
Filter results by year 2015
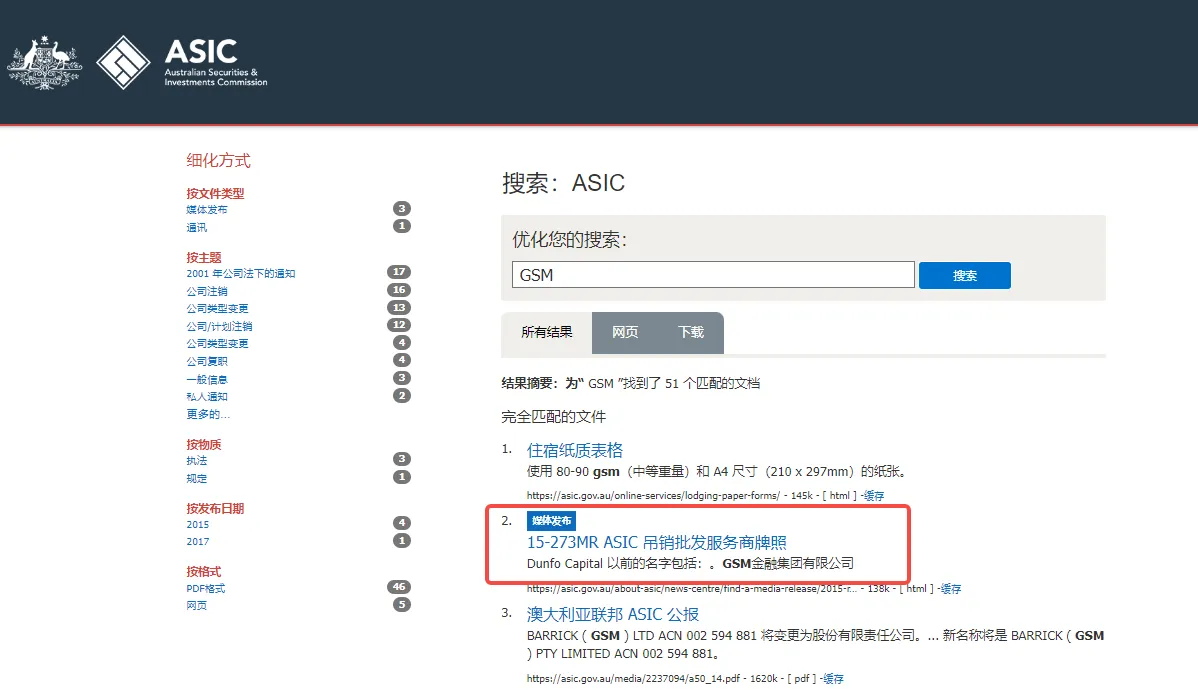(x=198, y=525)
